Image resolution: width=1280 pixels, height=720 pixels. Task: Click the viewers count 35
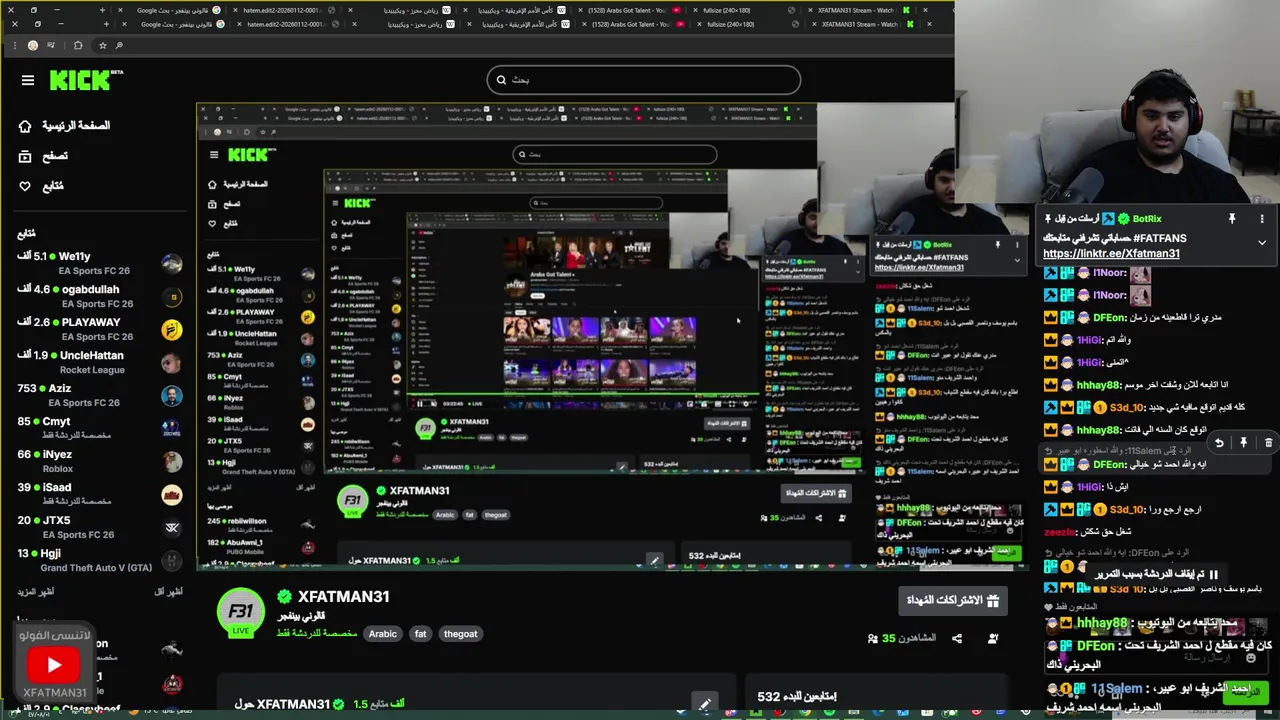click(x=903, y=638)
